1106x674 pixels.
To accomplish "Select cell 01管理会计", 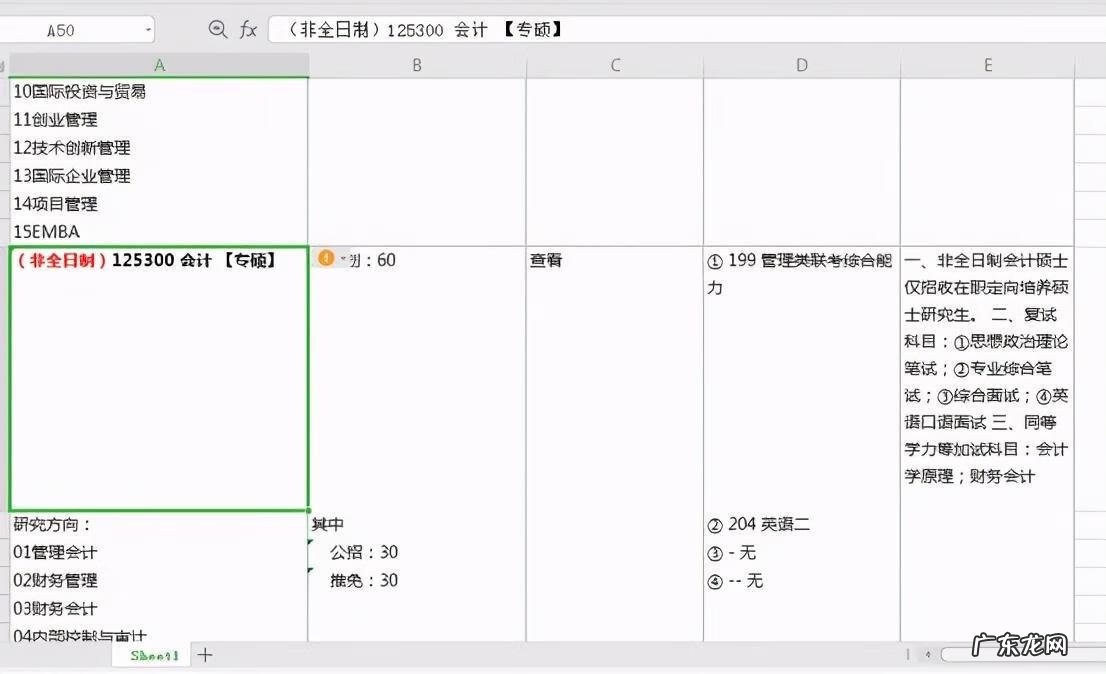I will pyautogui.click(x=159, y=552).
